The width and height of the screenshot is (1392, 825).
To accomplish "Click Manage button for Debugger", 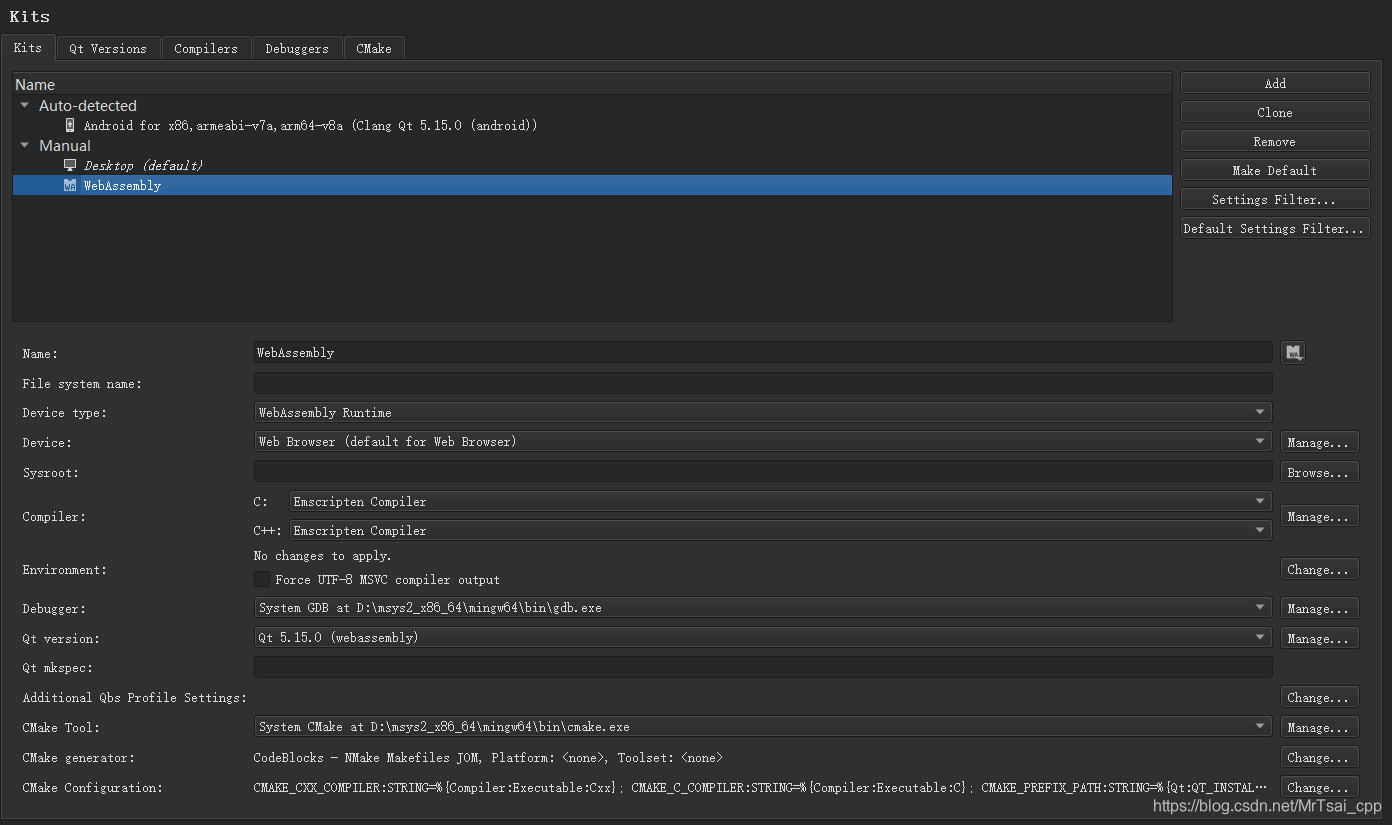I will 1320,608.
